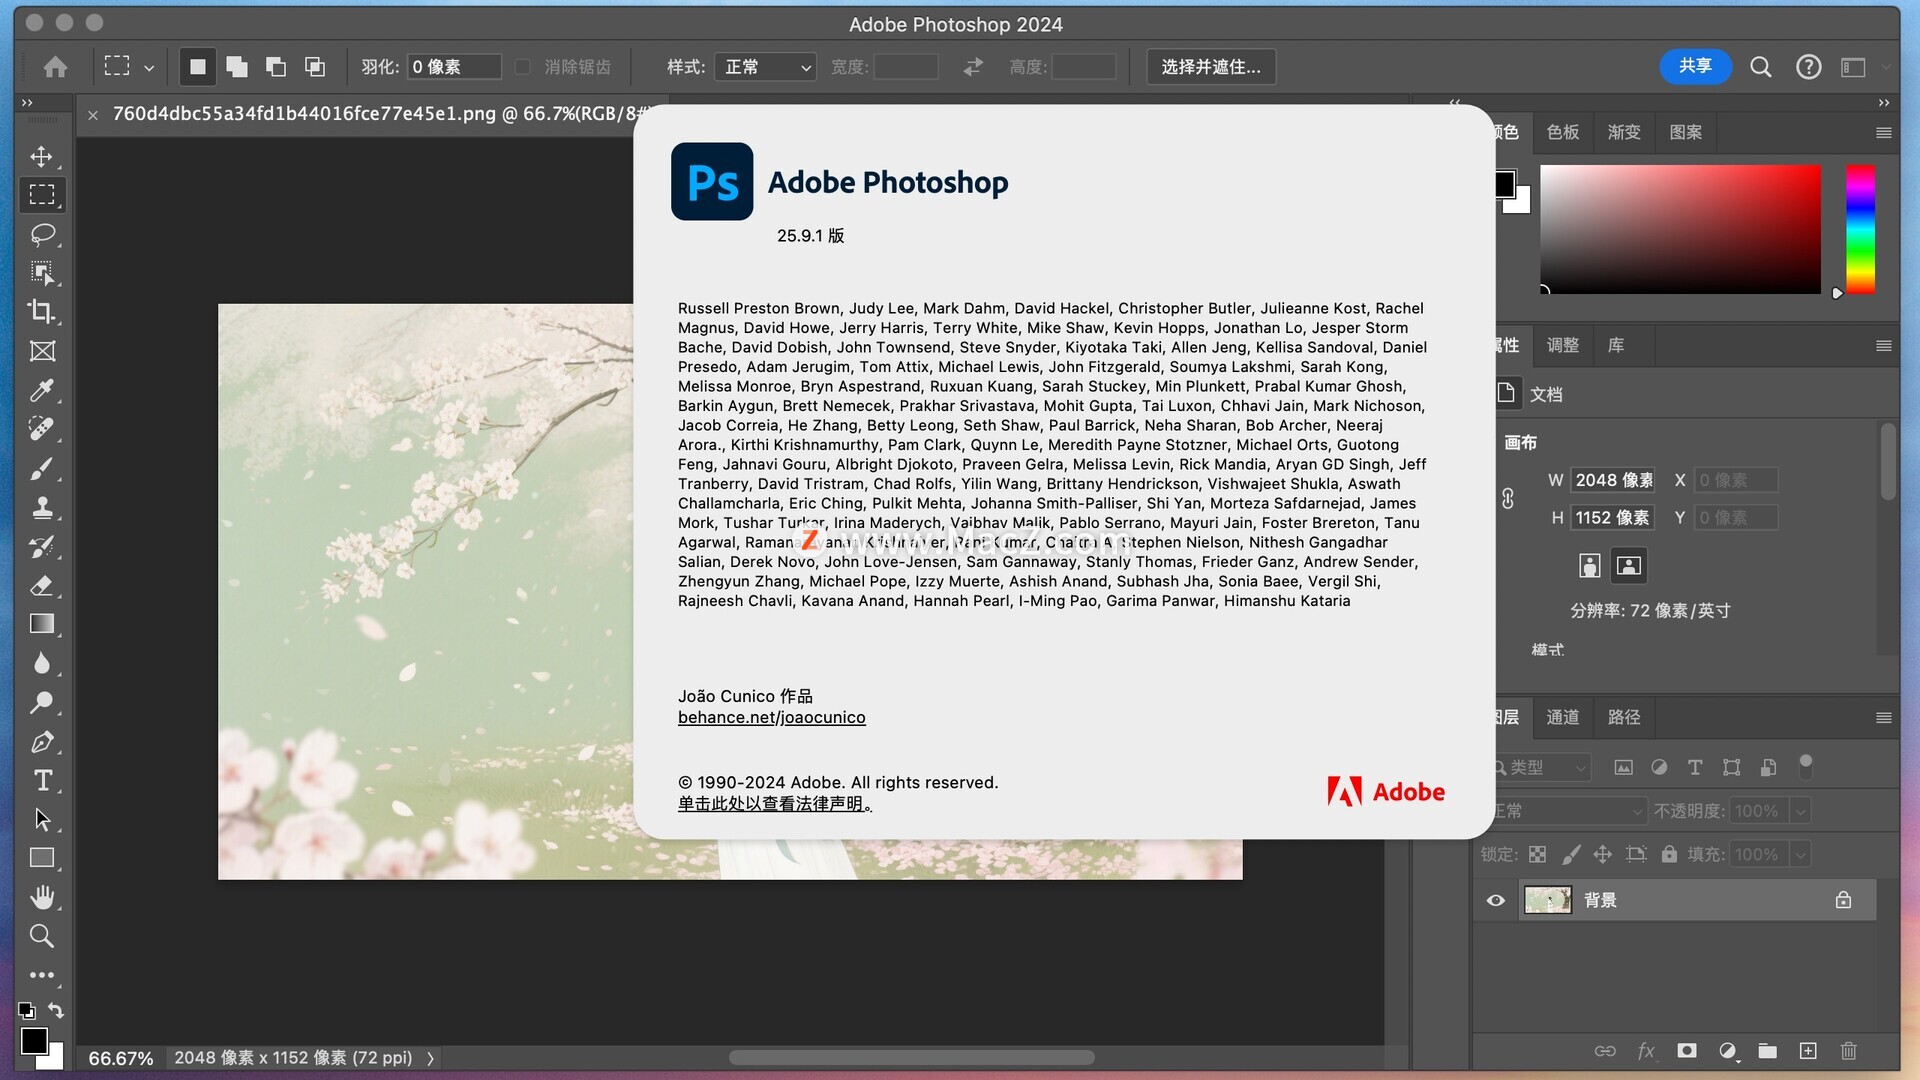Choose Add to selection mode button
Viewport: 1920px width, 1080px height.
(237, 67)
